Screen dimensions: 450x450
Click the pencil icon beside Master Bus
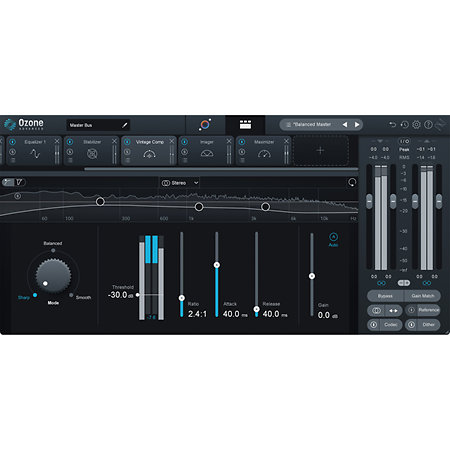[125, 125]
